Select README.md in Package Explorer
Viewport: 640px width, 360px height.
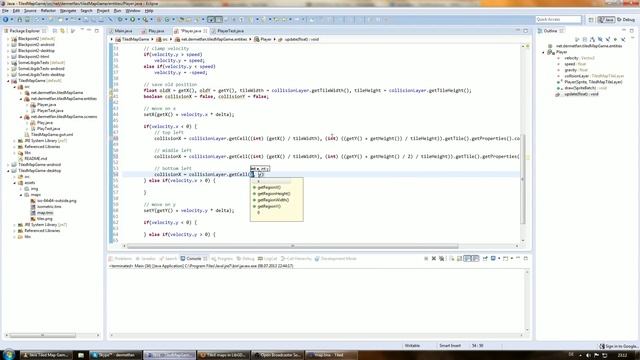click(36, 158)
